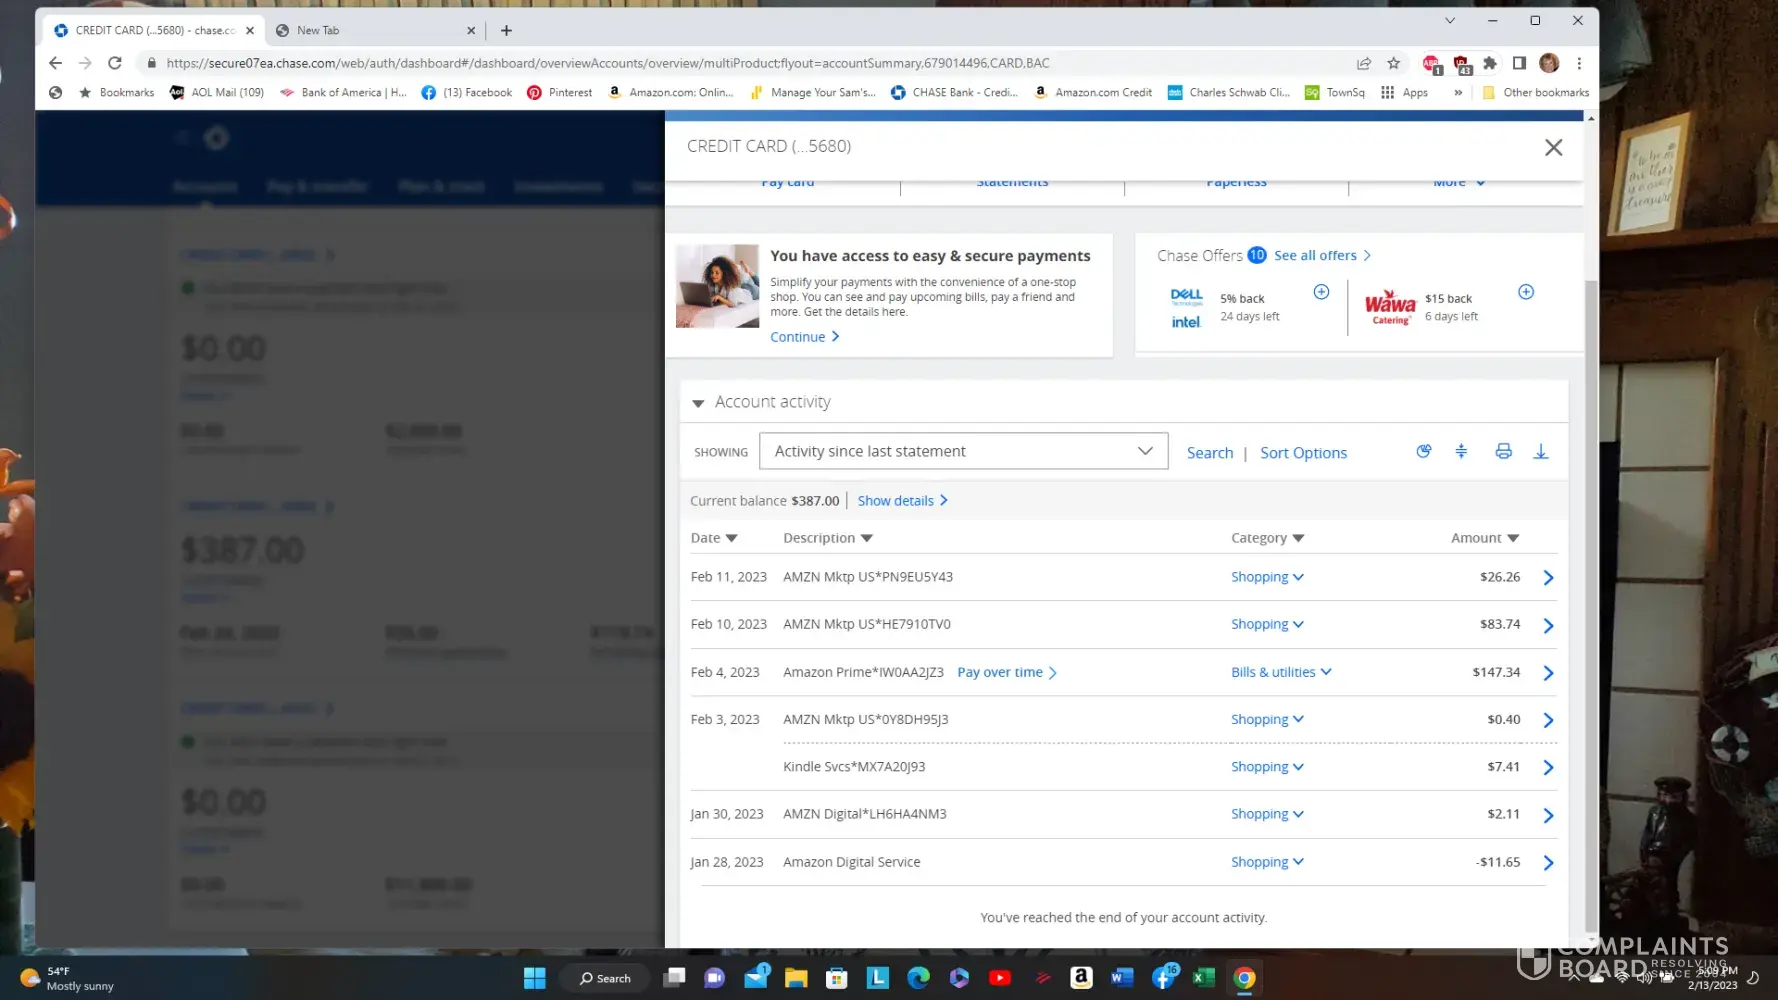1778x1000 pixels.
Task: Close the credit card flyout panel
Action: pos(1552,148)
